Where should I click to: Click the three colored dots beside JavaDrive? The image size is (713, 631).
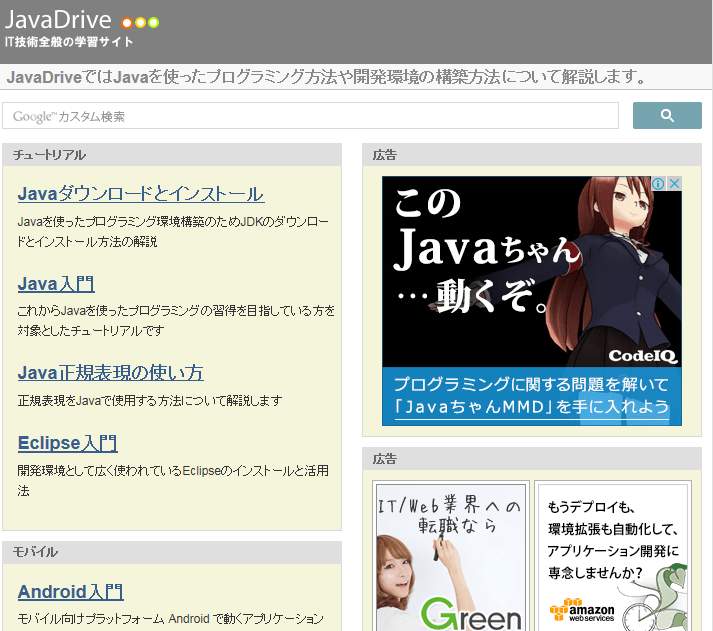140,23
